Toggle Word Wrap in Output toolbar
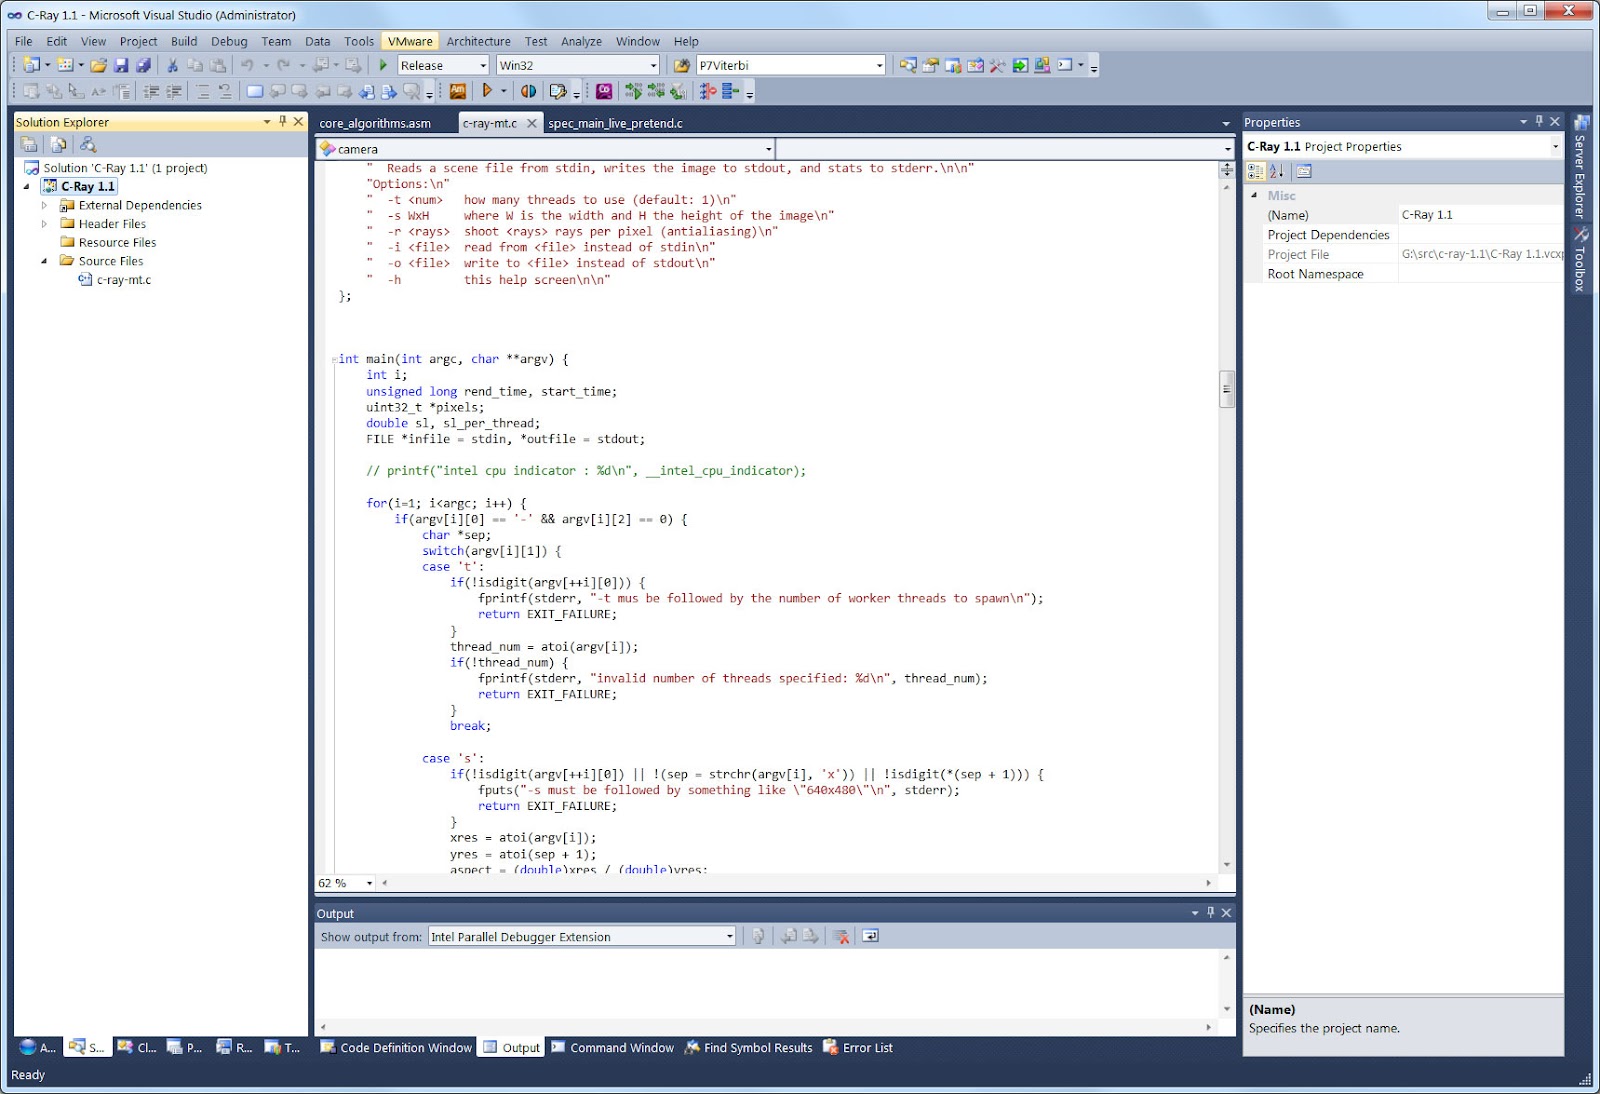The width and height of the screenshot is (1600, 1094). 871,936
